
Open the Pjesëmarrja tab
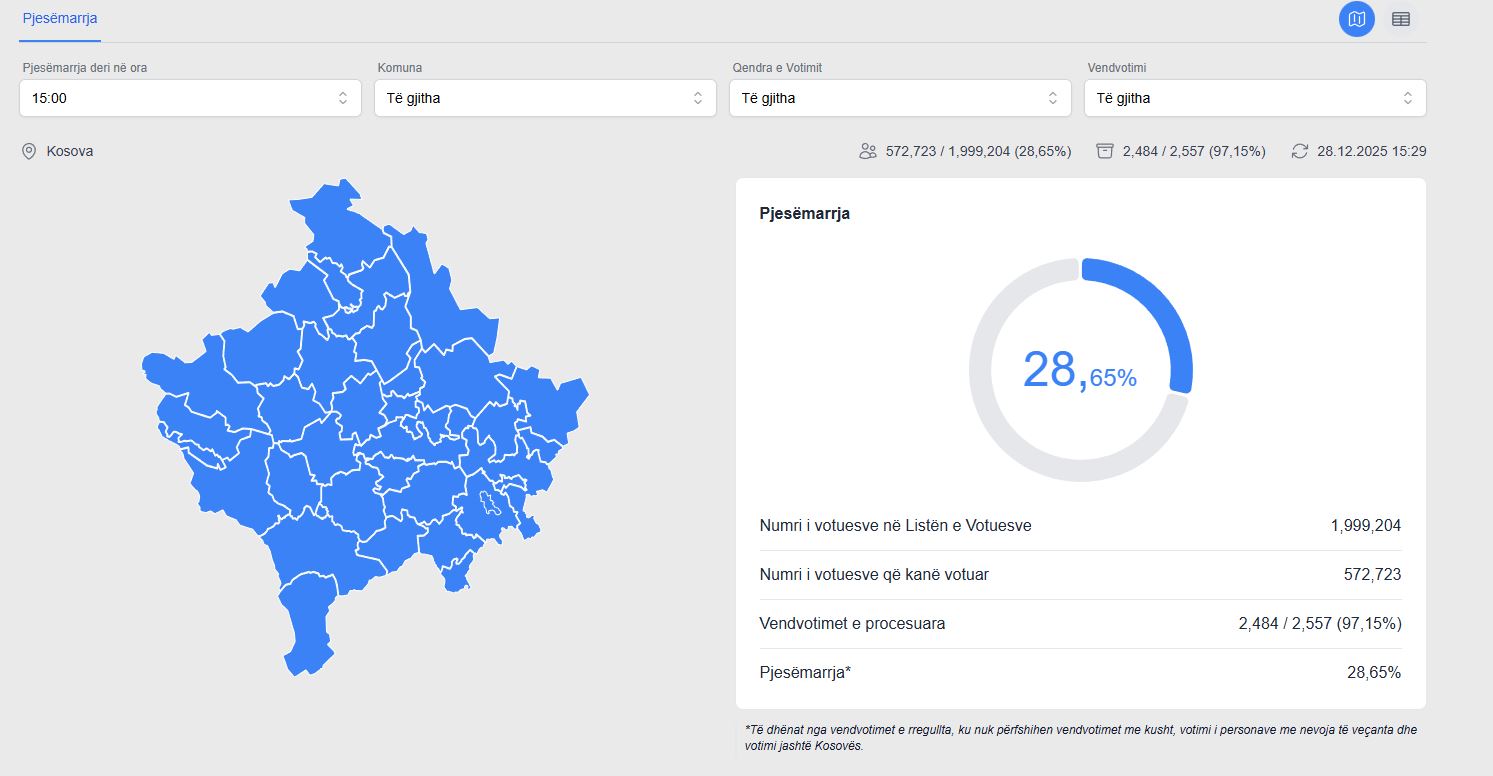coord(60,19)
